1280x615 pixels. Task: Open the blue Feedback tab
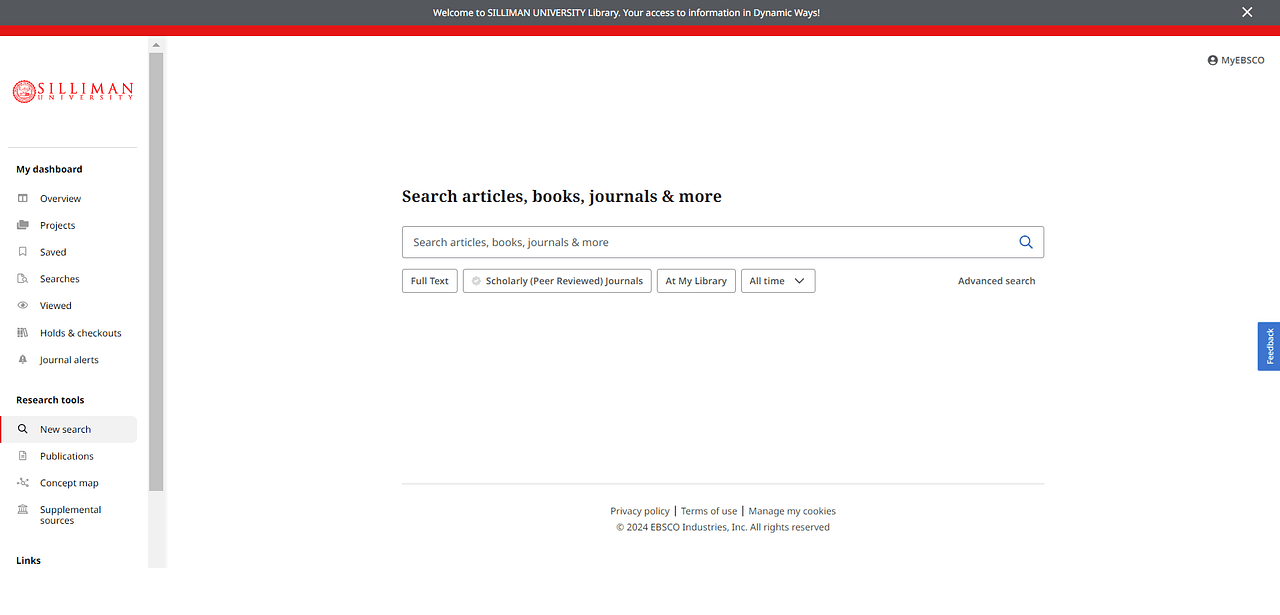pos(1267,346)
